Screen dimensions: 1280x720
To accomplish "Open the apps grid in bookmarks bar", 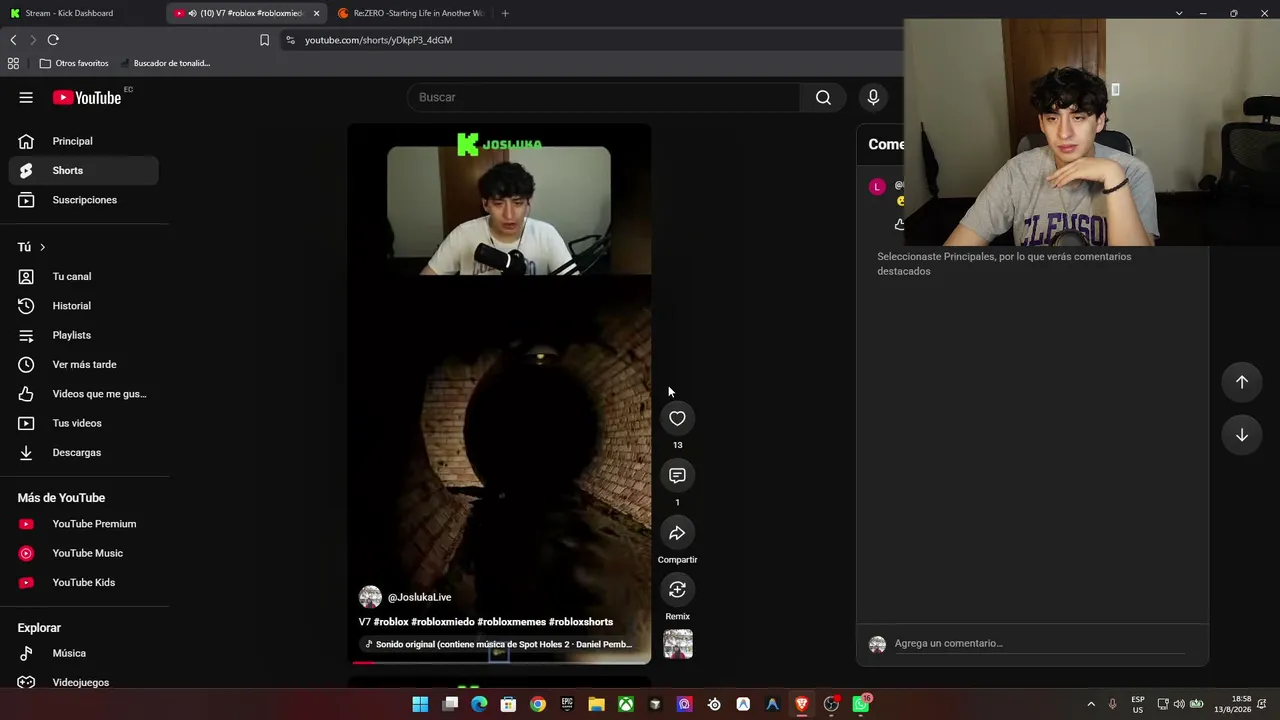I will (x=13, y=63).
